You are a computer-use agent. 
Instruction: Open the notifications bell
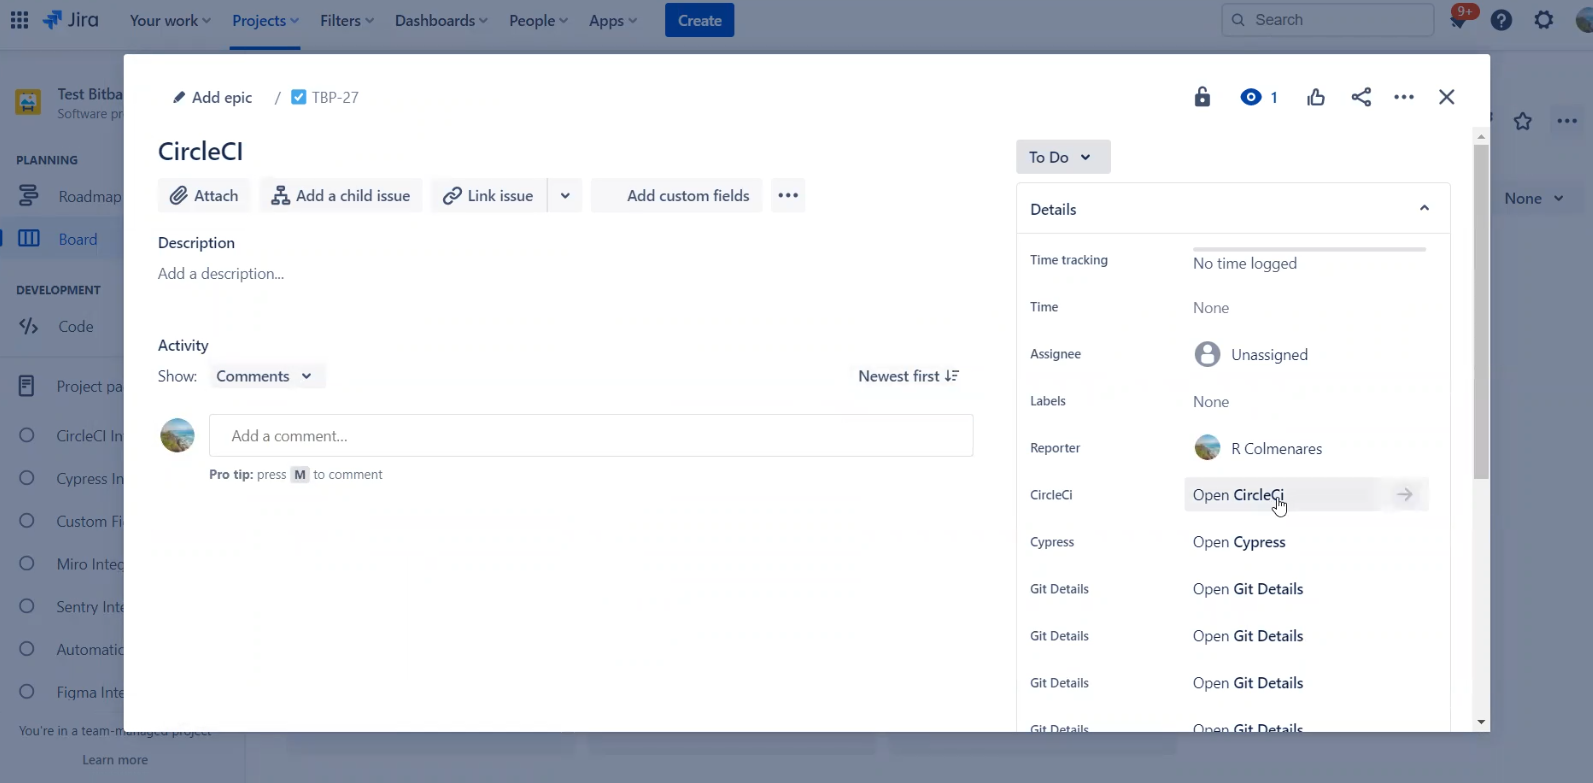1459,20
